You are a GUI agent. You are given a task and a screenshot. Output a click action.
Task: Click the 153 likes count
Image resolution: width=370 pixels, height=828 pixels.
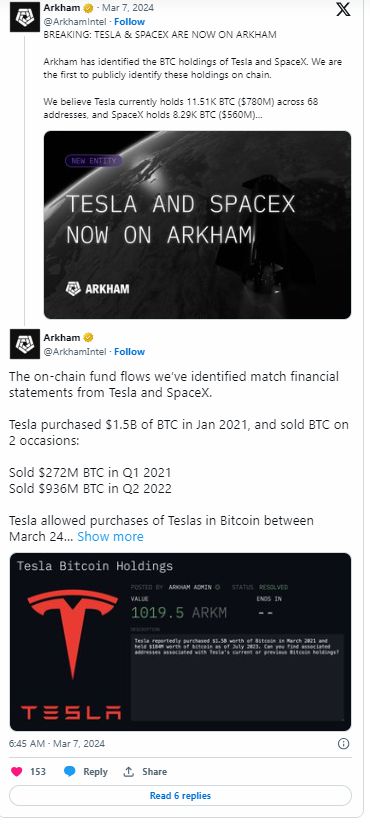click(38, 771)
